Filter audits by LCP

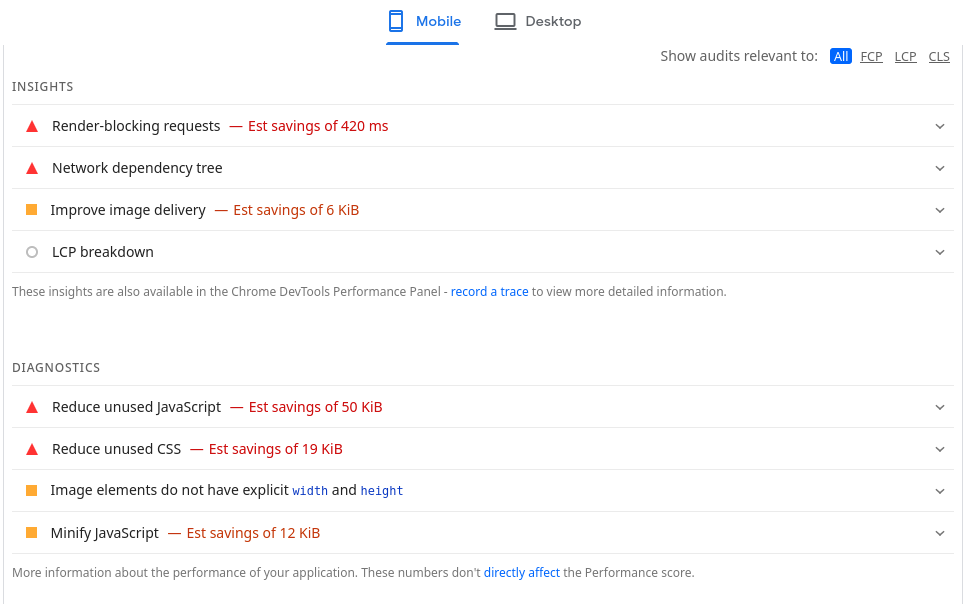click(905, 57)
